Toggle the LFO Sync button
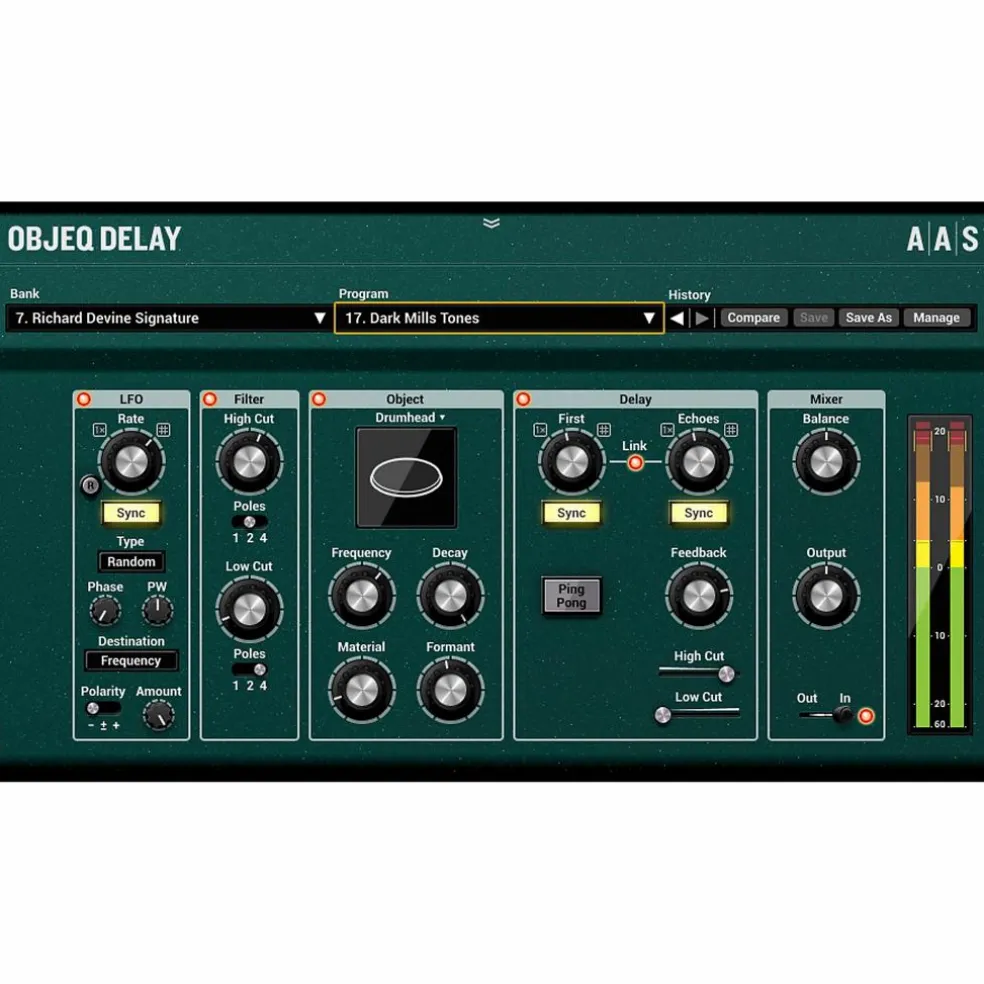The width and height of the screenshot is (984, 984). [x=131, y=513]
